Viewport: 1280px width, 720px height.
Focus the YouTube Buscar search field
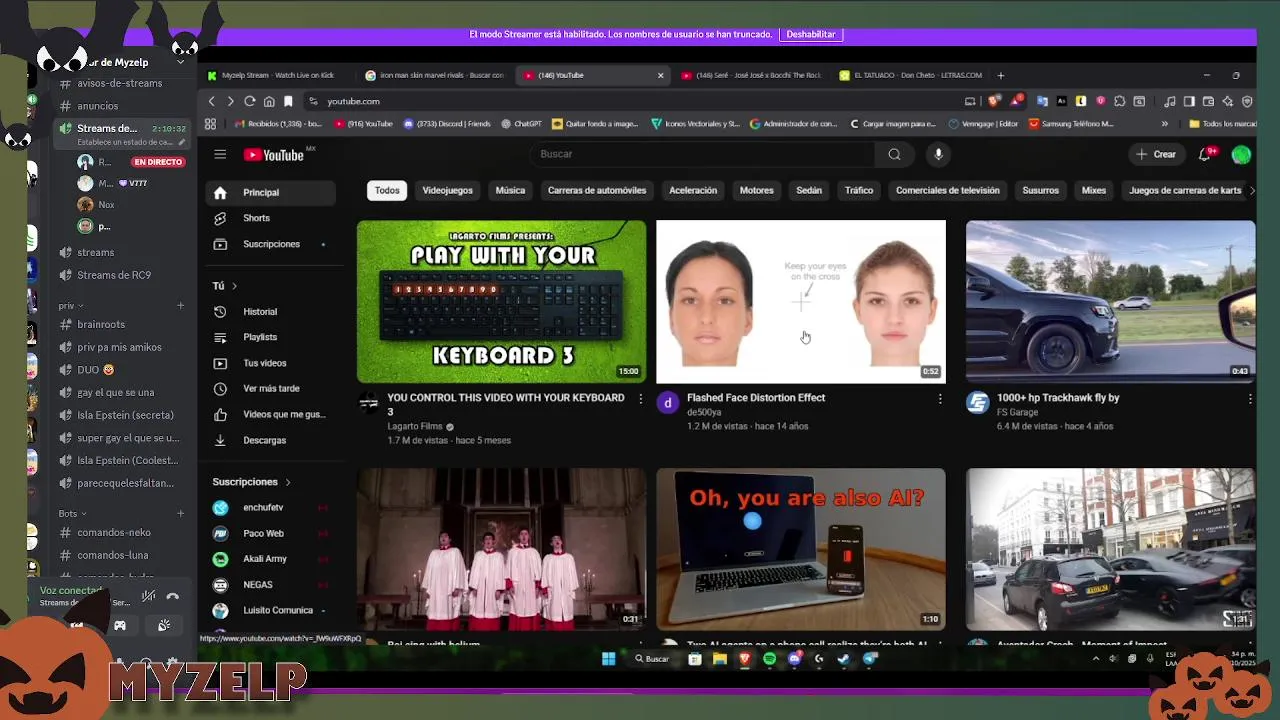click(x=703, y=154)
